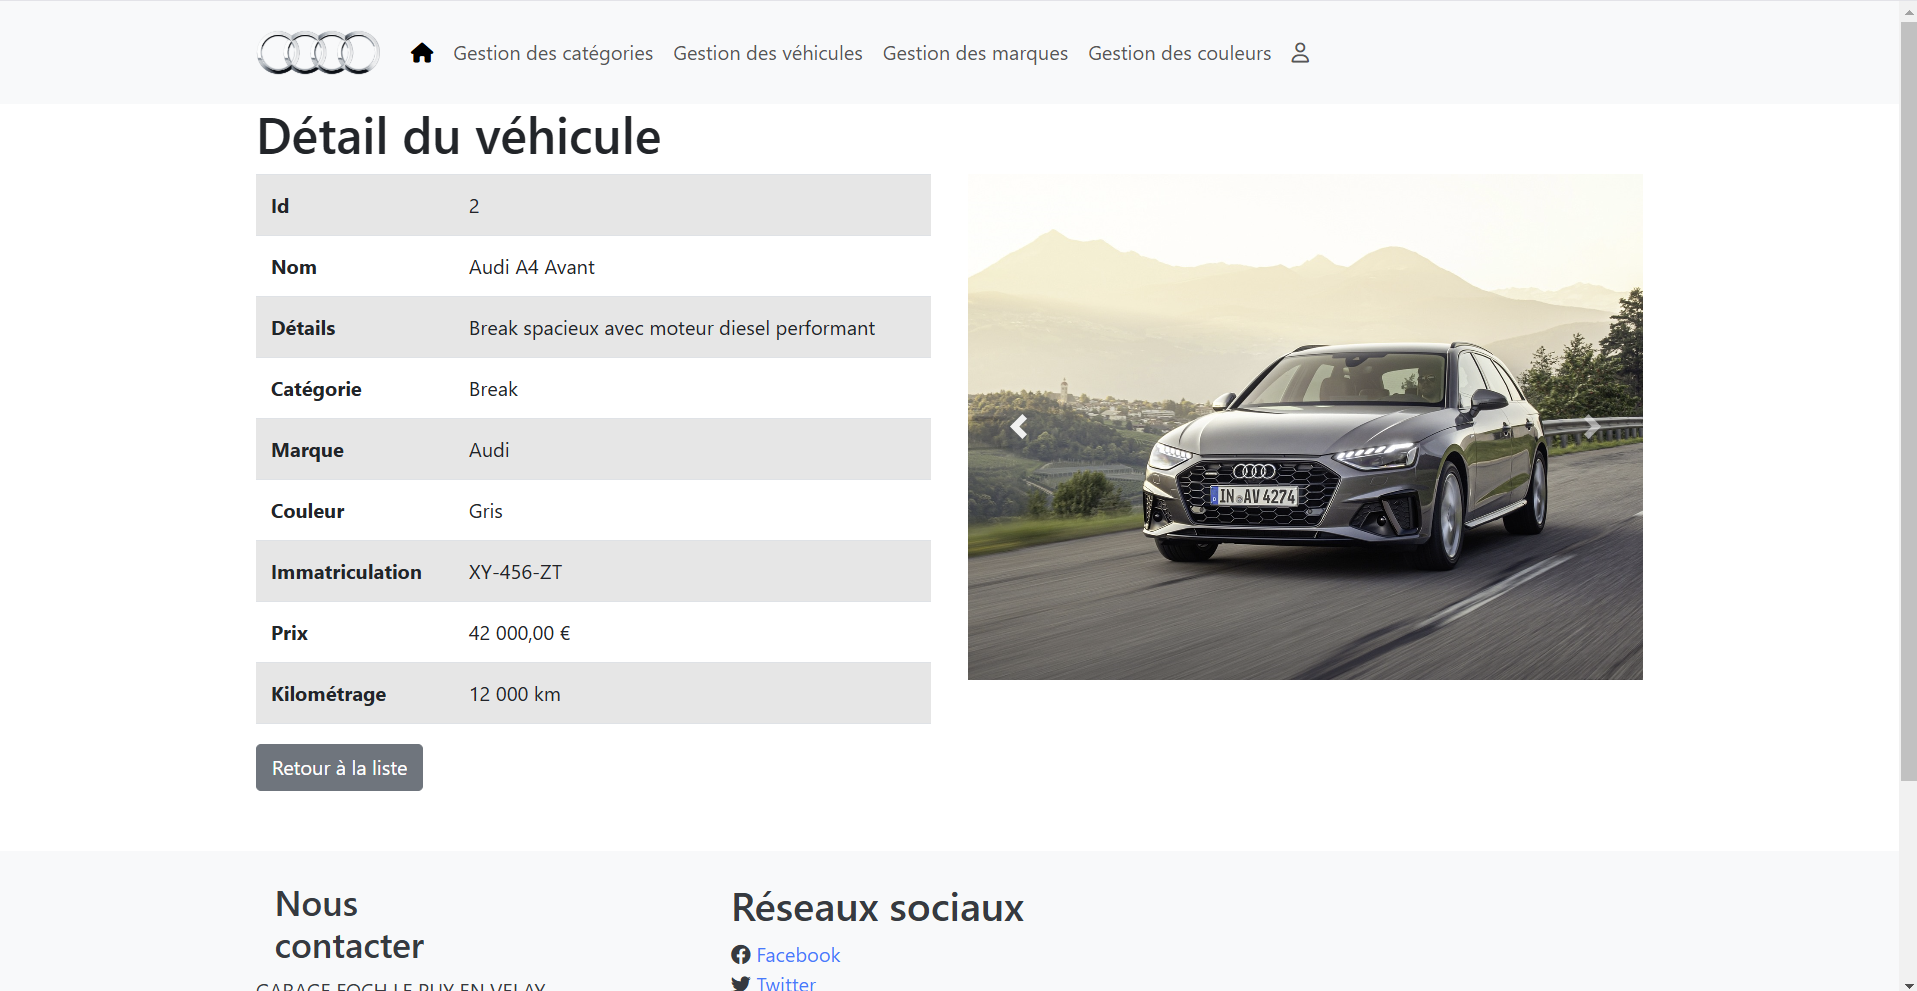Show previous carousel image with left arrow
The image size is (1917, 991).
1019,427
